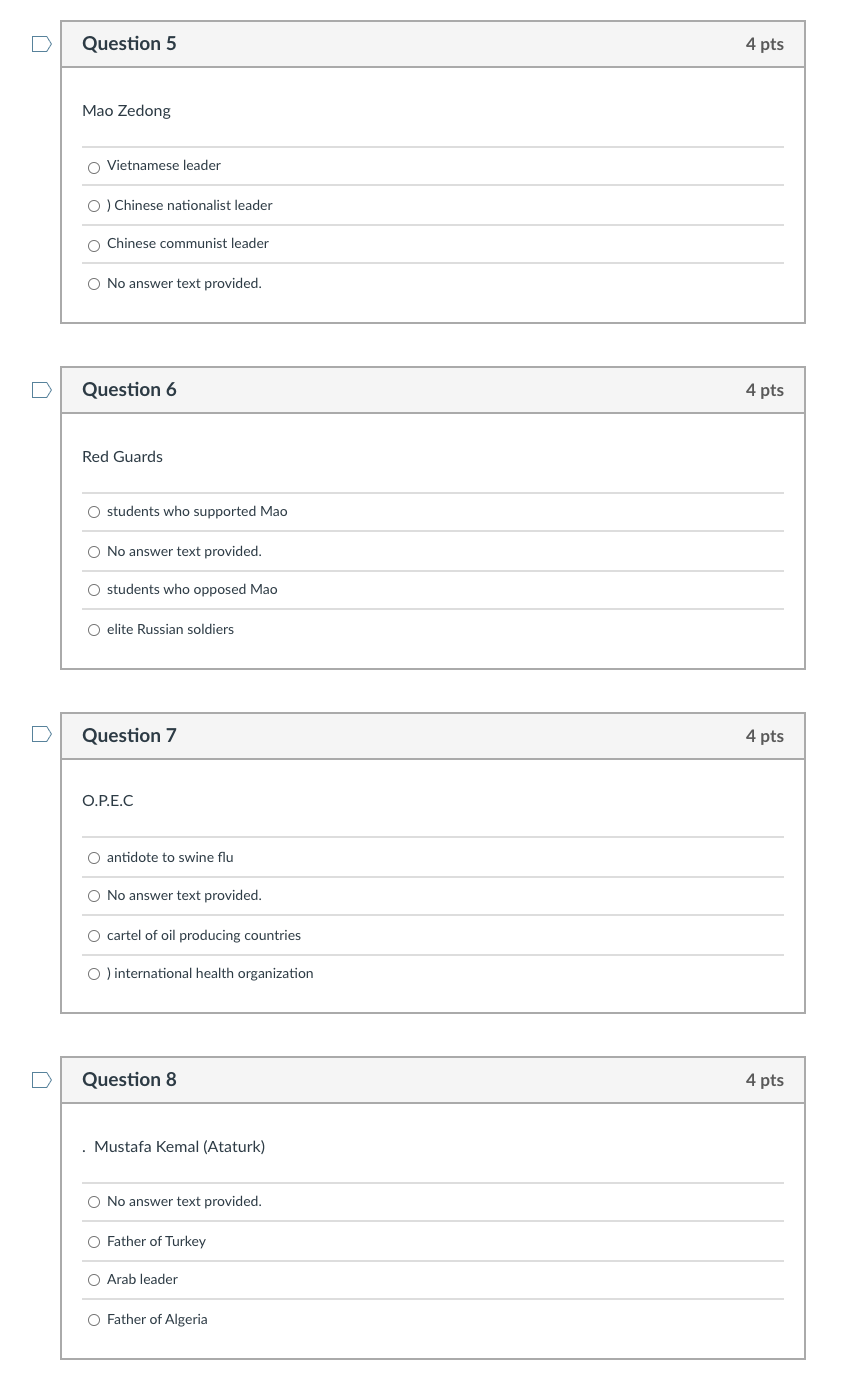Choose "Father of Turkey" for Mustafa Kemal
The height and width of the screenshot is (1388, 846).
(94, 1241)
